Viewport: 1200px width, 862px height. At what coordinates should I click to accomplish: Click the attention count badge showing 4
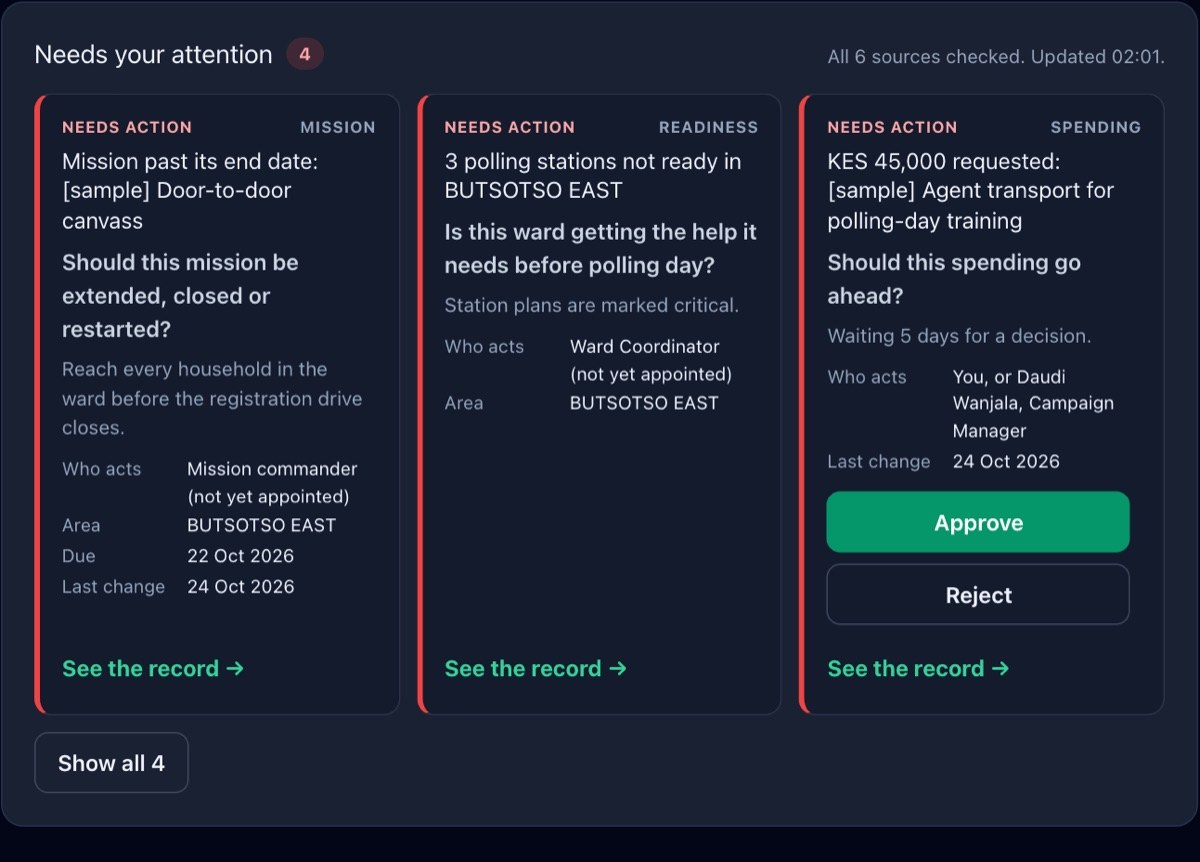305,54
